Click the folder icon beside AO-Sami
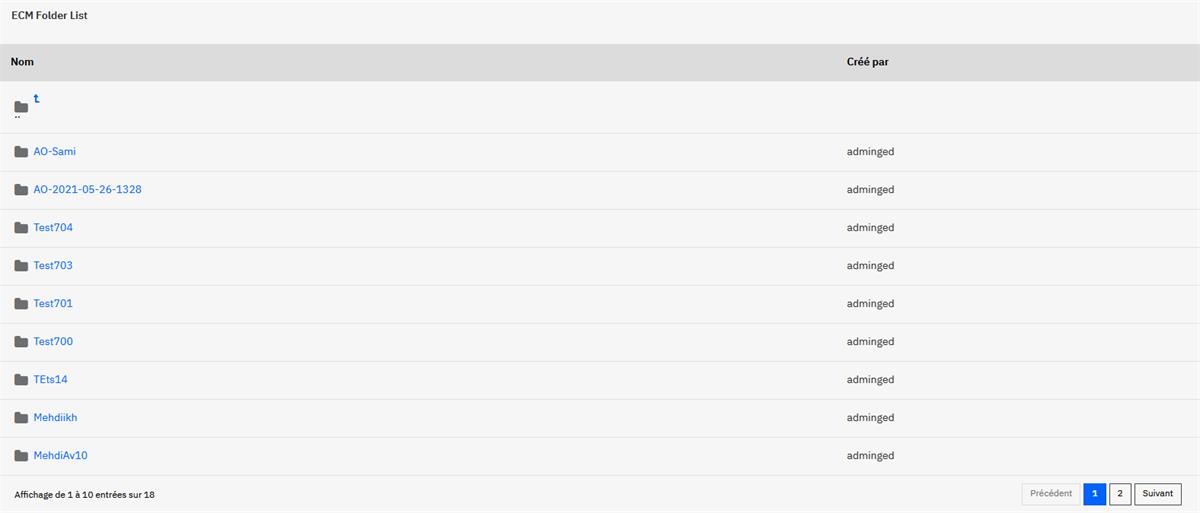Image resolution: width=1200 pixels, height=513 pixels. coord(21,152)
